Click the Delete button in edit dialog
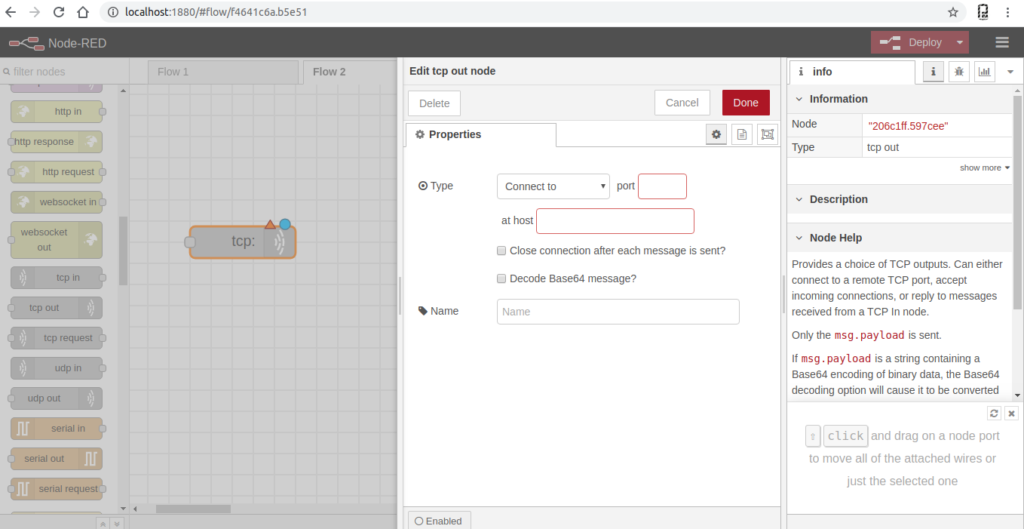The height and width of the screenshot is (529, 1024). 434,103
